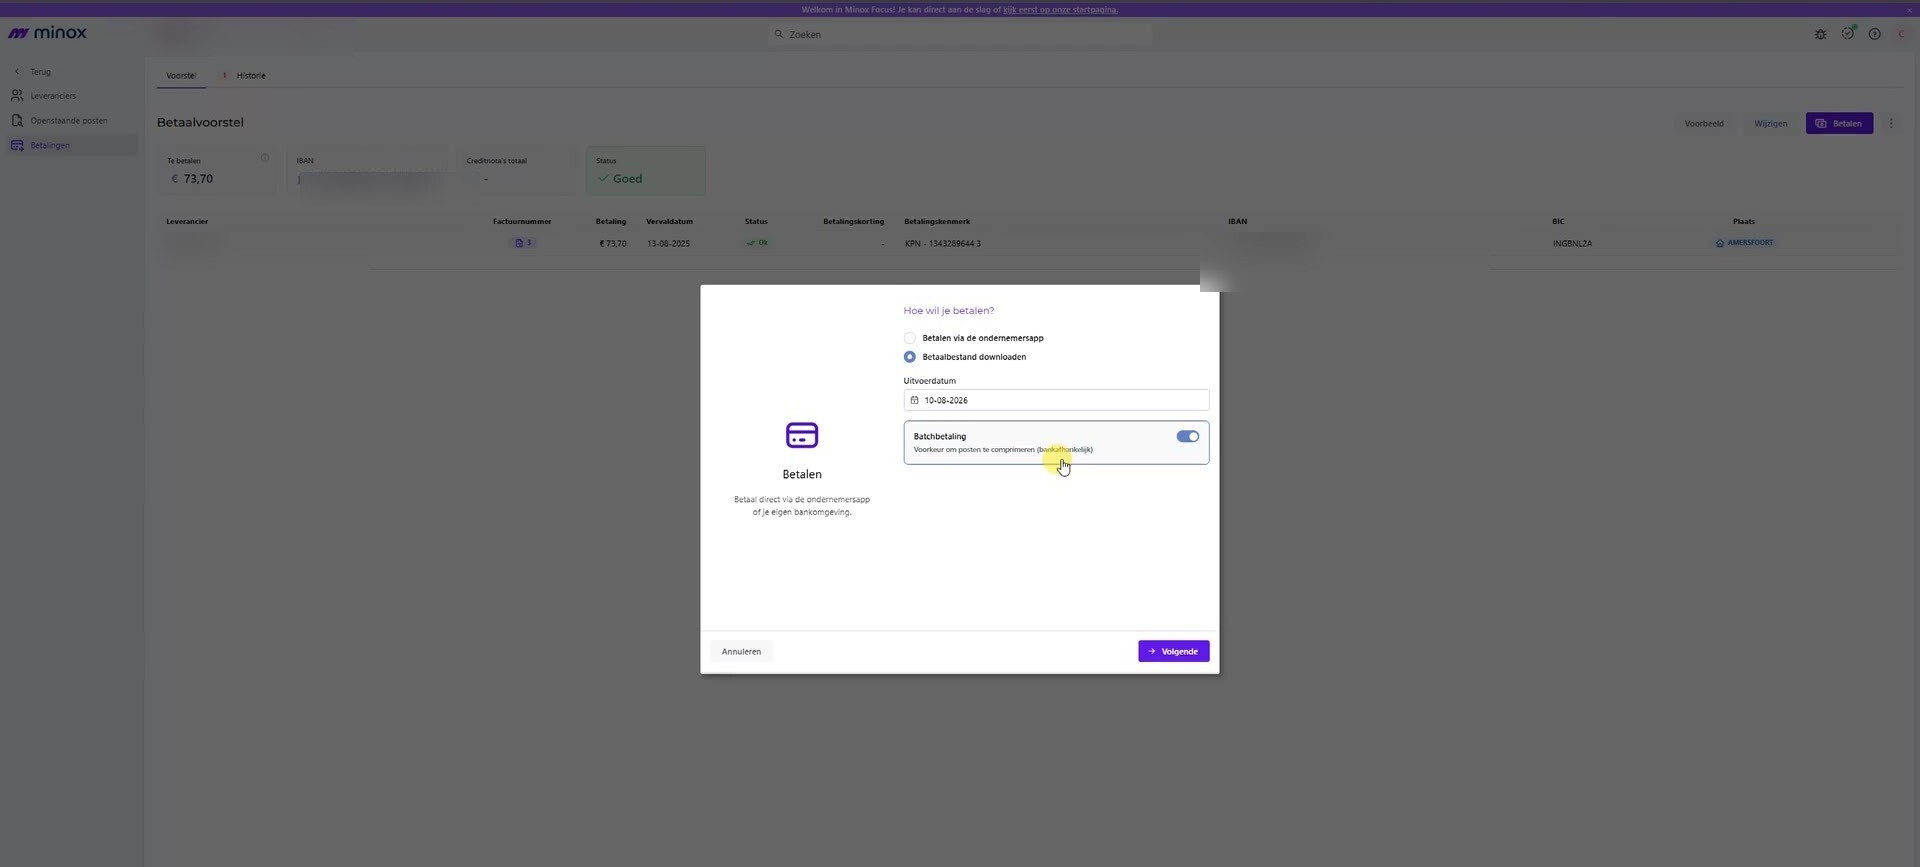The image size is (1920, 867).
Task: Click the green checkmark in Status 'Goed' card
Action: (x=603, y=179)
